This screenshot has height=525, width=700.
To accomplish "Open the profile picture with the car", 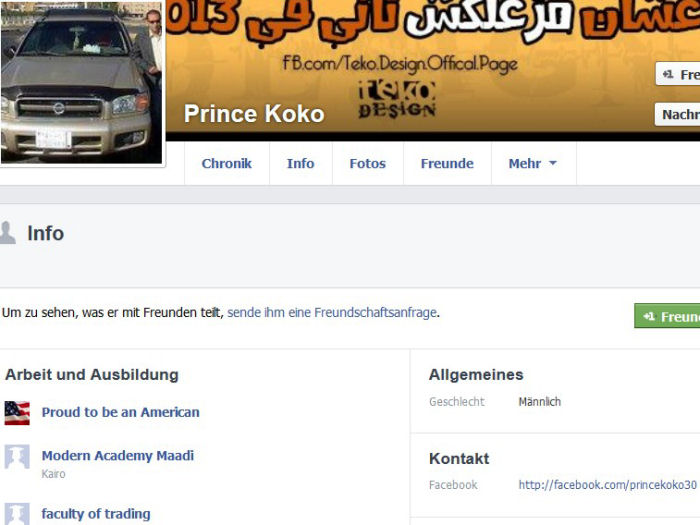I will pyautogui.click(x=82, y=83).
